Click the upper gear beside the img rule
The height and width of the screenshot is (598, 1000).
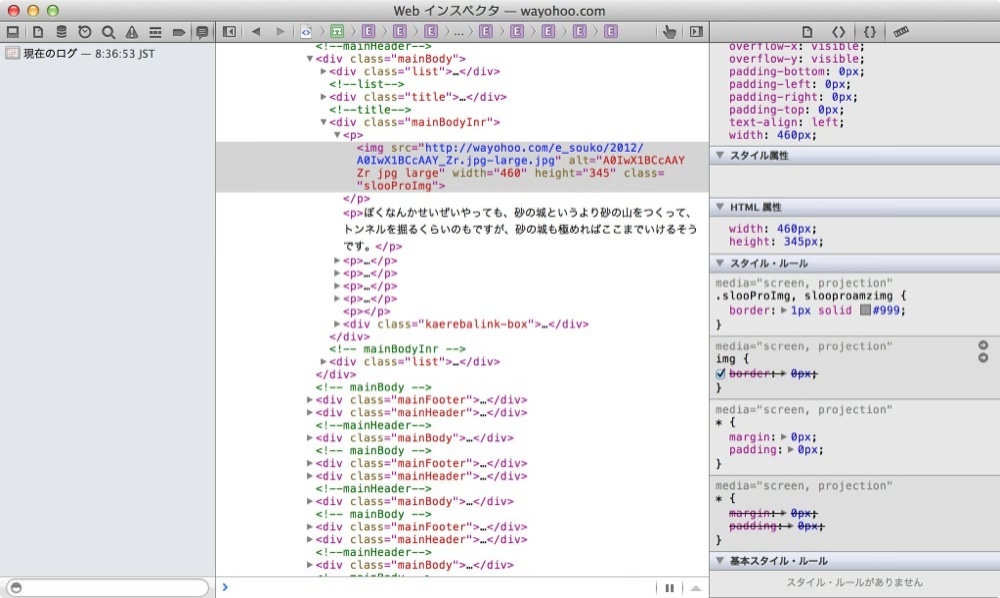[983, 345]
